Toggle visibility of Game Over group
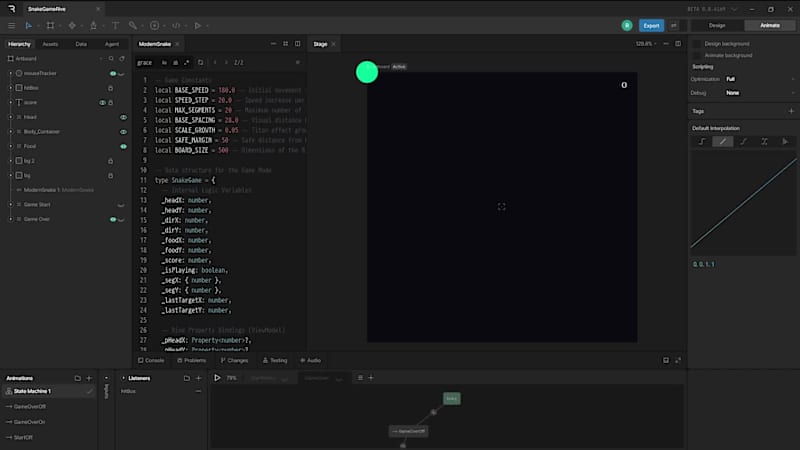Viewport: 800px width, 450px height. pyautogui.click(x=113, y=219)
